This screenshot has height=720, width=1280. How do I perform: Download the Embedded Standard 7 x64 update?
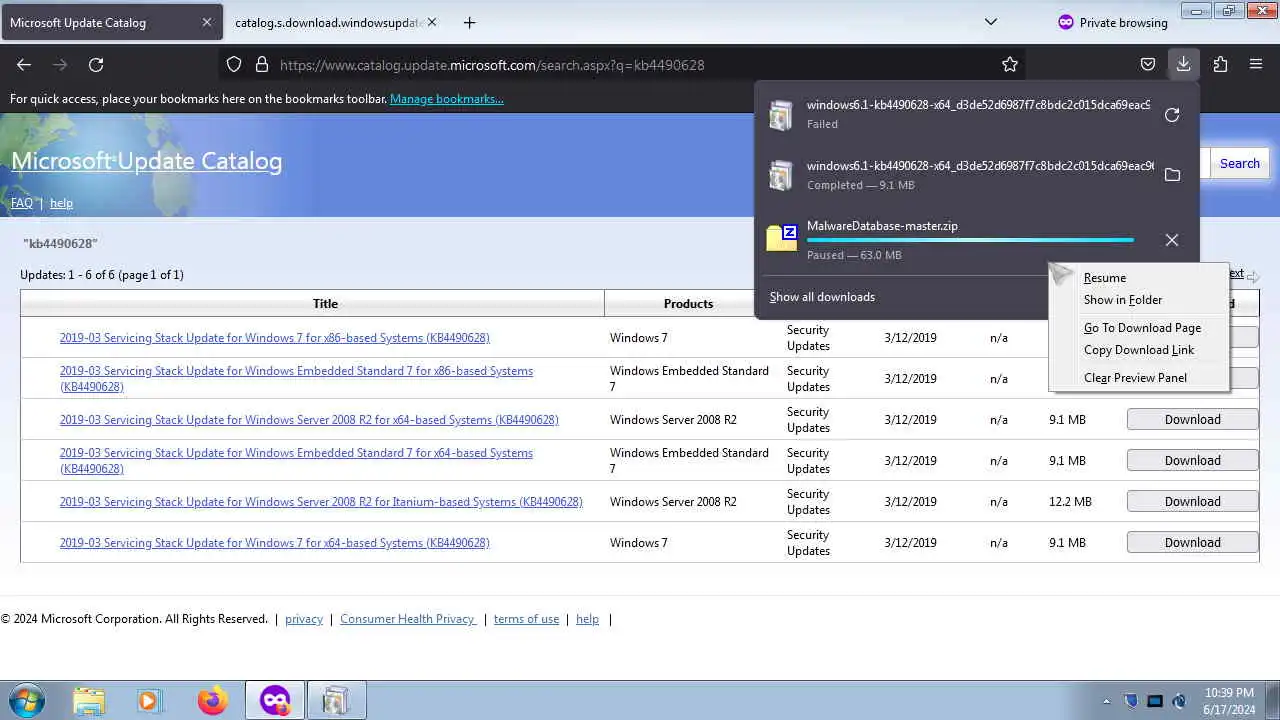(x=1192, y=460)
